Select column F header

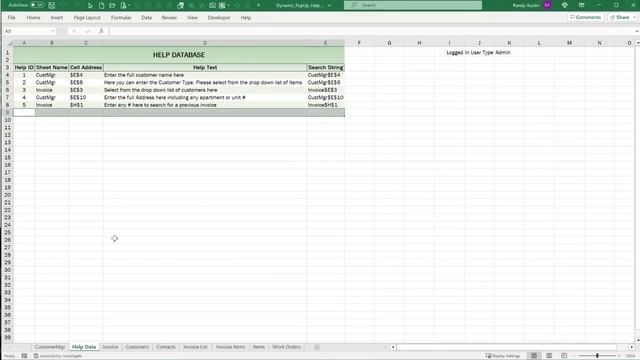pyautogui.click(x=359, y=43)
